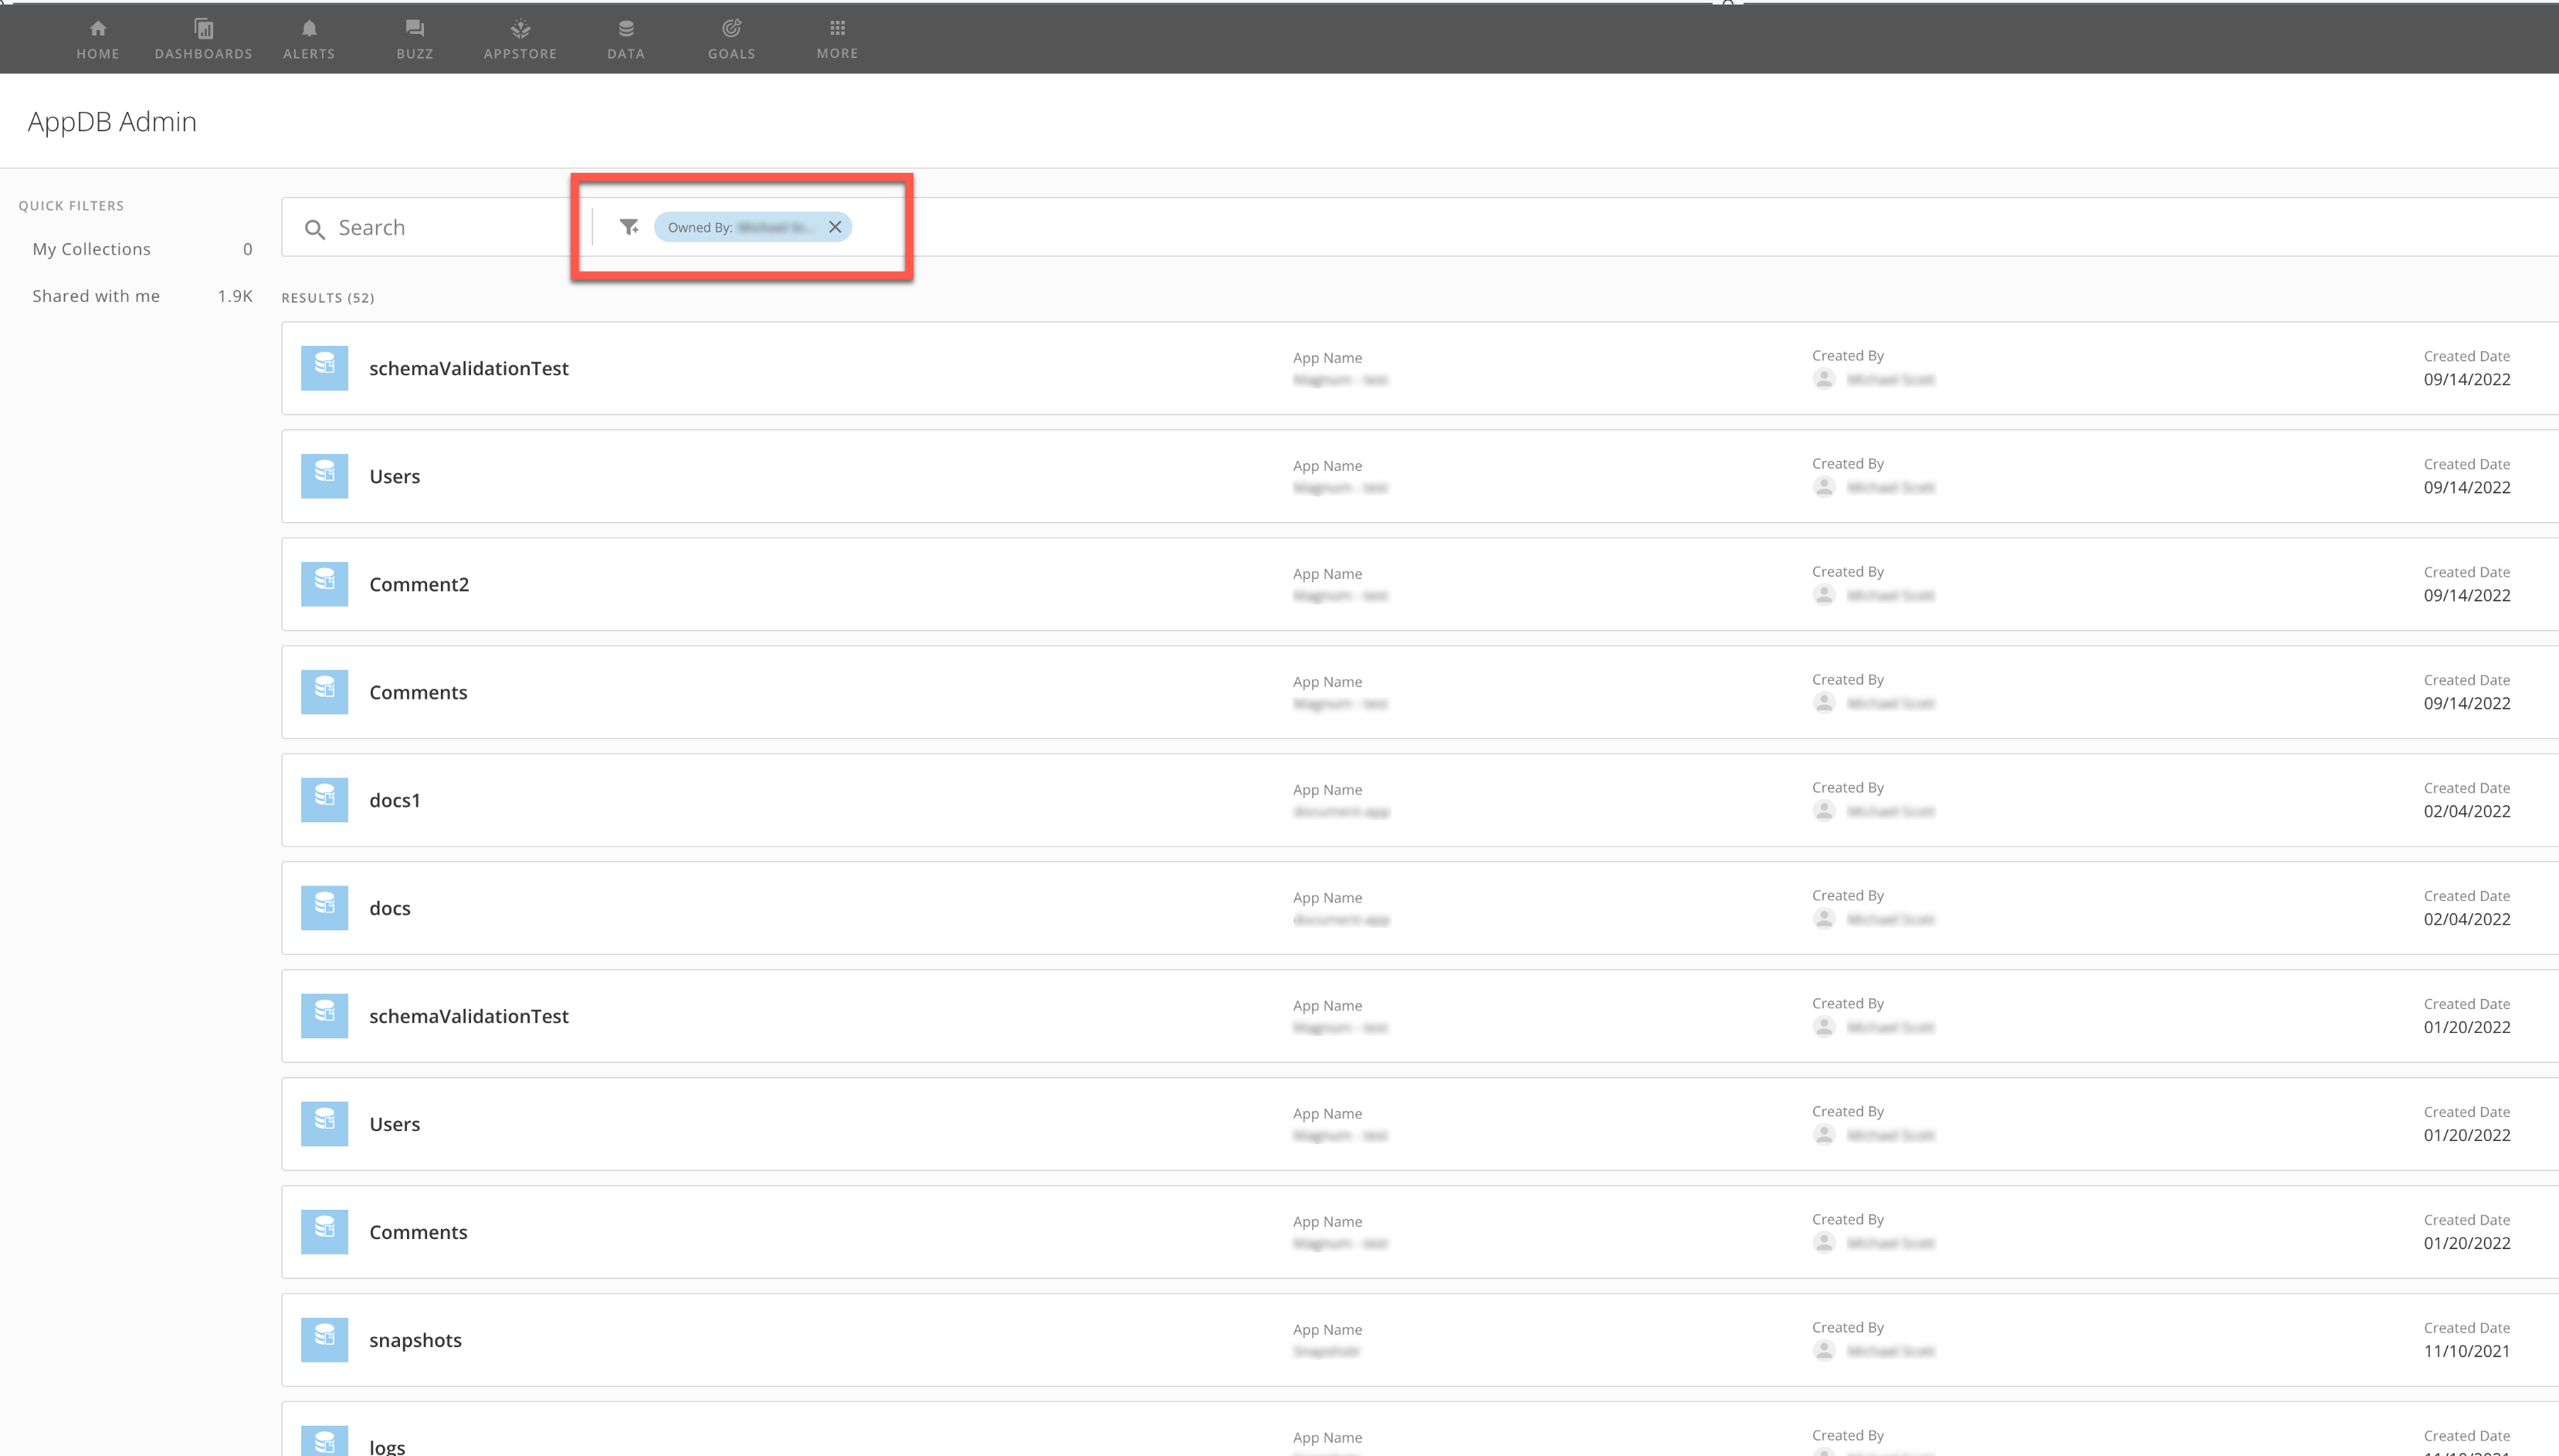Go to the Home tab
Viewport: 2559px width, 1456px height.
97,38
